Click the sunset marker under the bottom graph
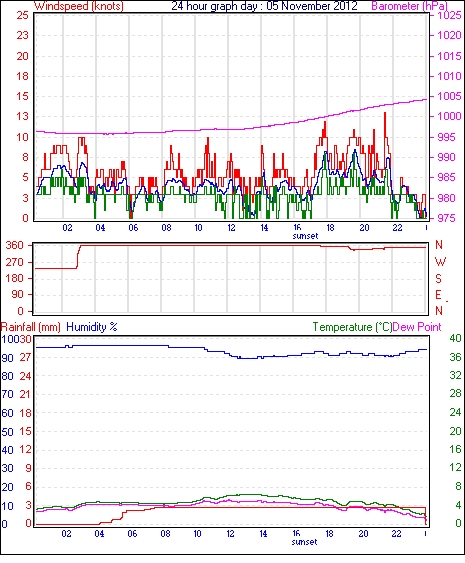 [304, 542]
